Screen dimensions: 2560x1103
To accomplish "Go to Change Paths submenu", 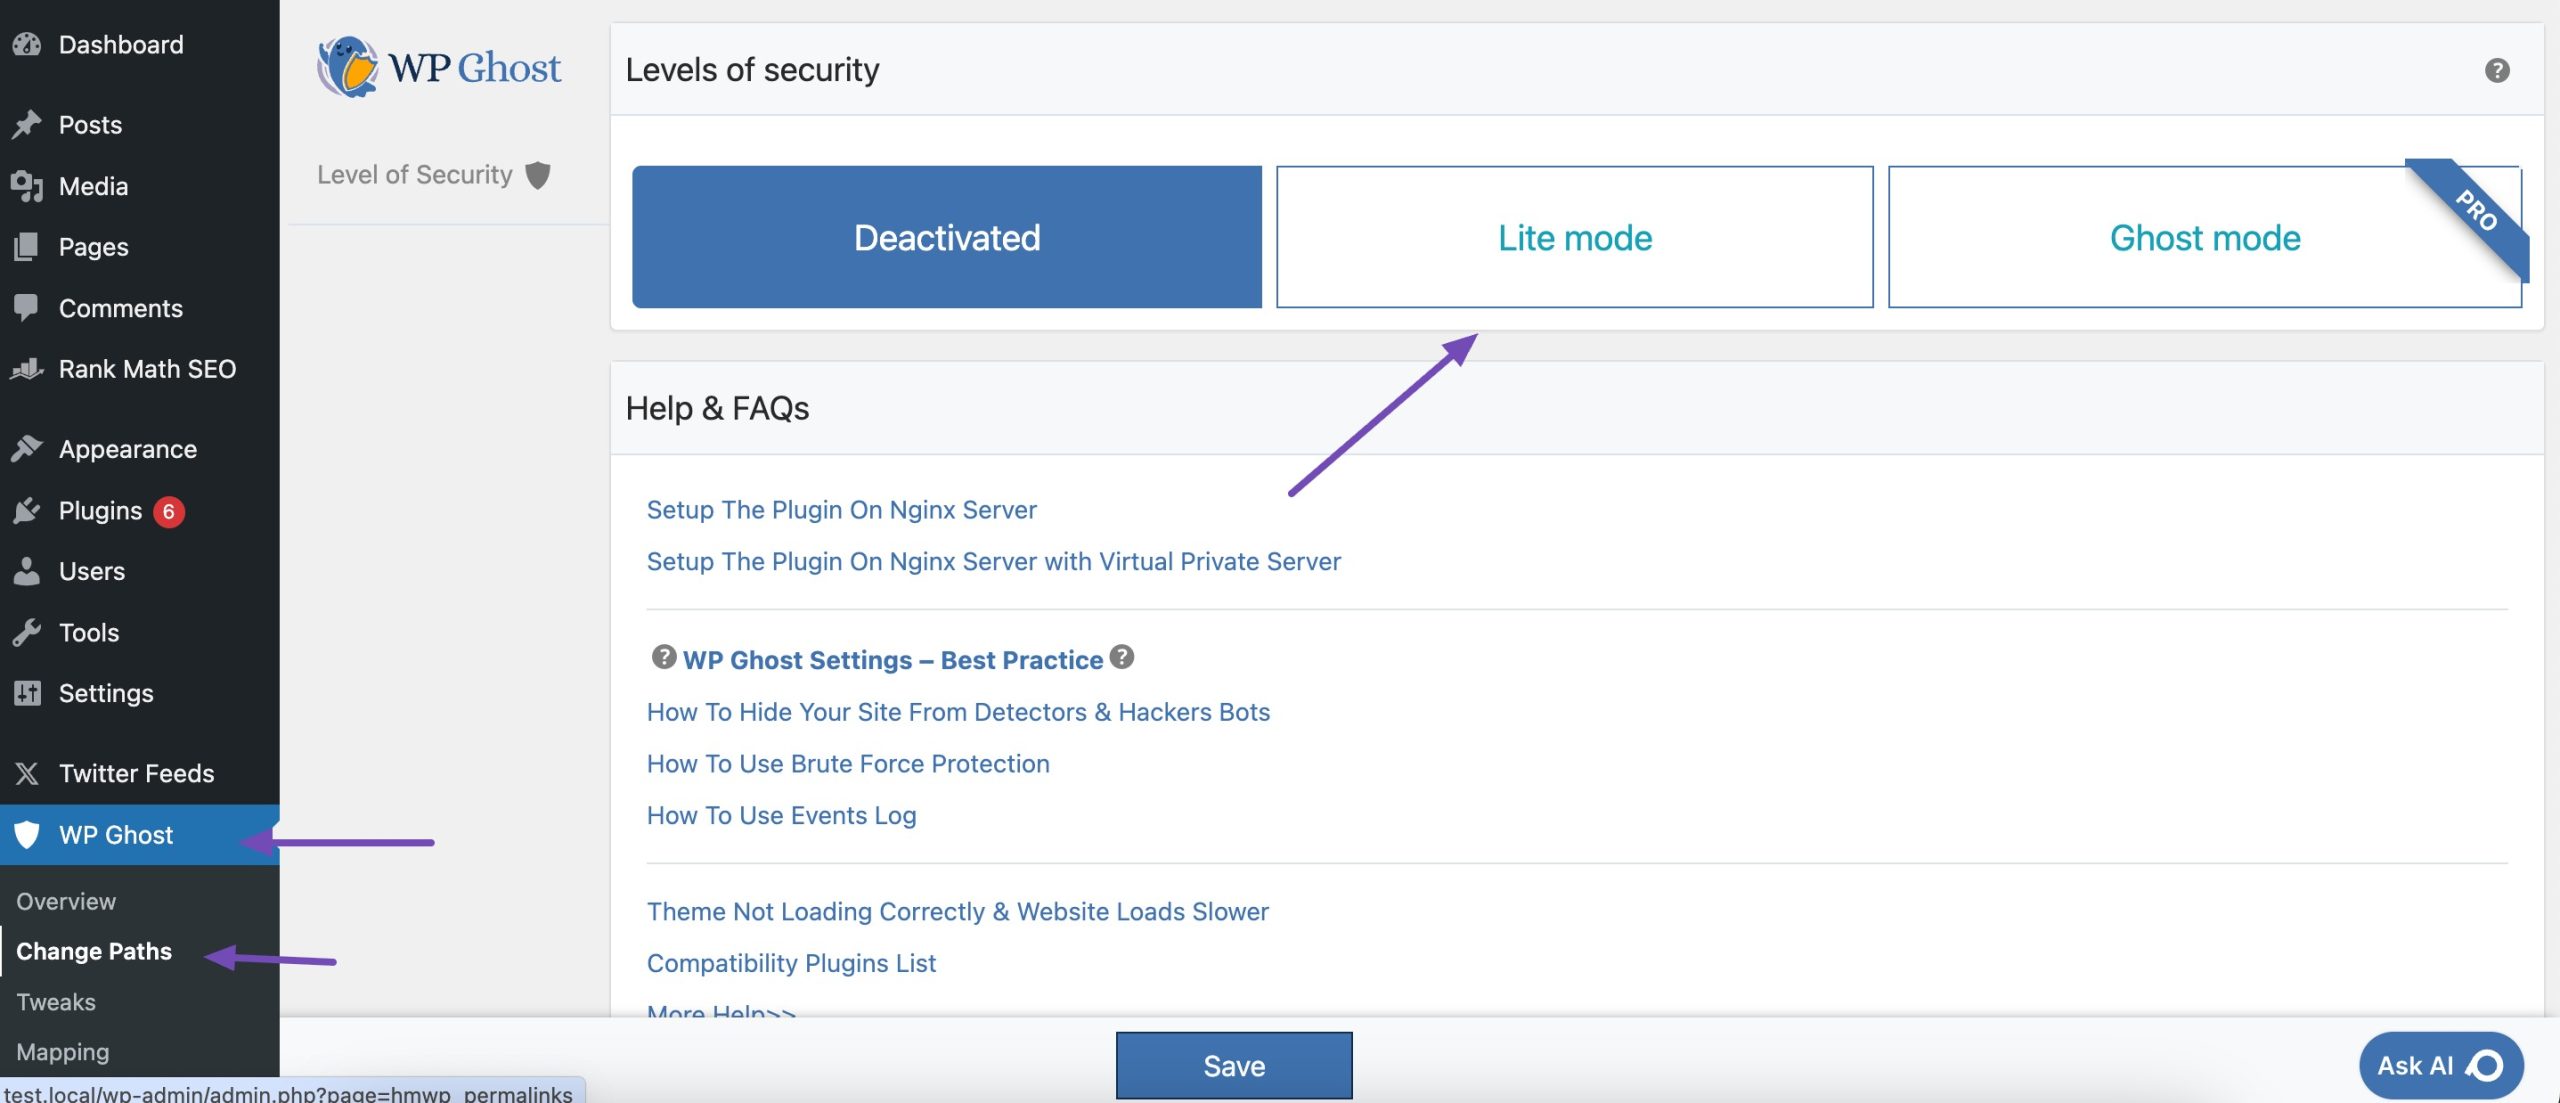I will click(94, 951).
